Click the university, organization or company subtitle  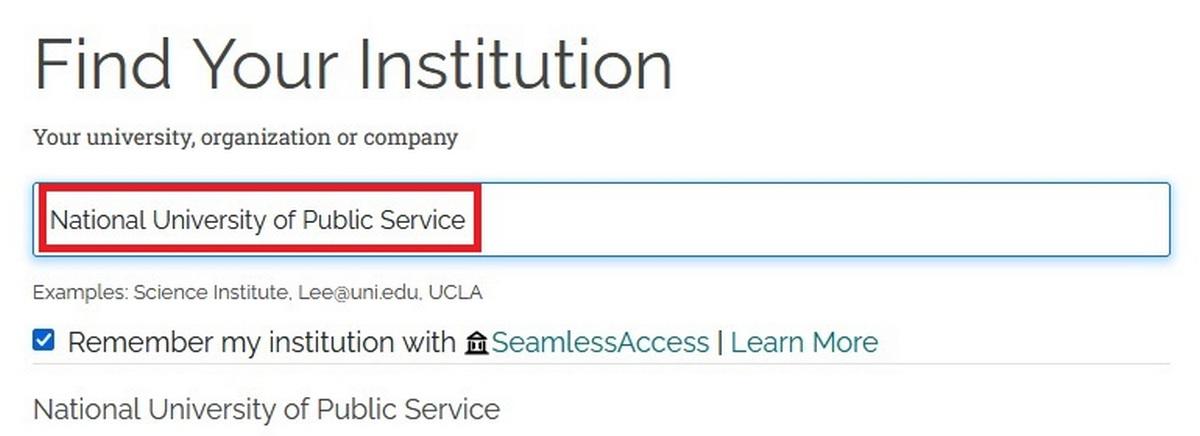point(245,137)
